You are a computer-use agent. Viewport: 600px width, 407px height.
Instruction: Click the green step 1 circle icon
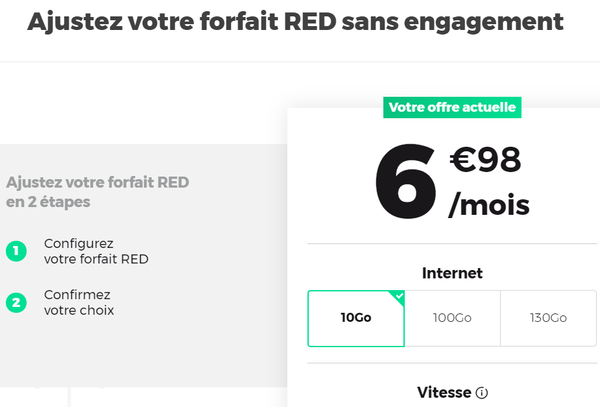click(16, 251)
